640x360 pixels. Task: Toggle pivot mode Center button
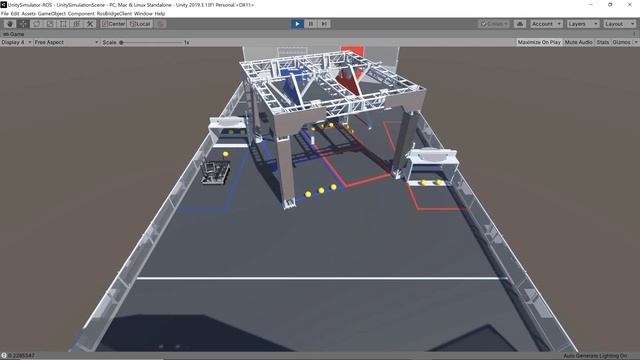pyautogui.click(x=113, y=24)
